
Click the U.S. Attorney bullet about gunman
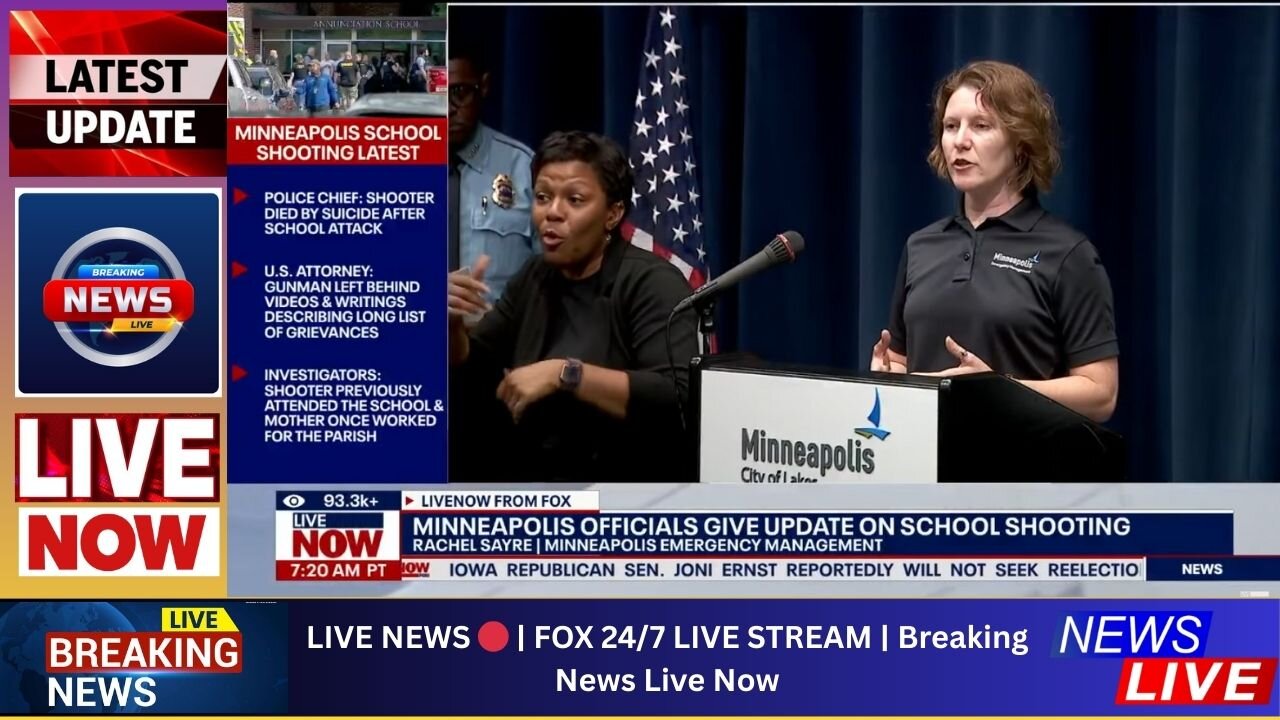coord(344,302)
